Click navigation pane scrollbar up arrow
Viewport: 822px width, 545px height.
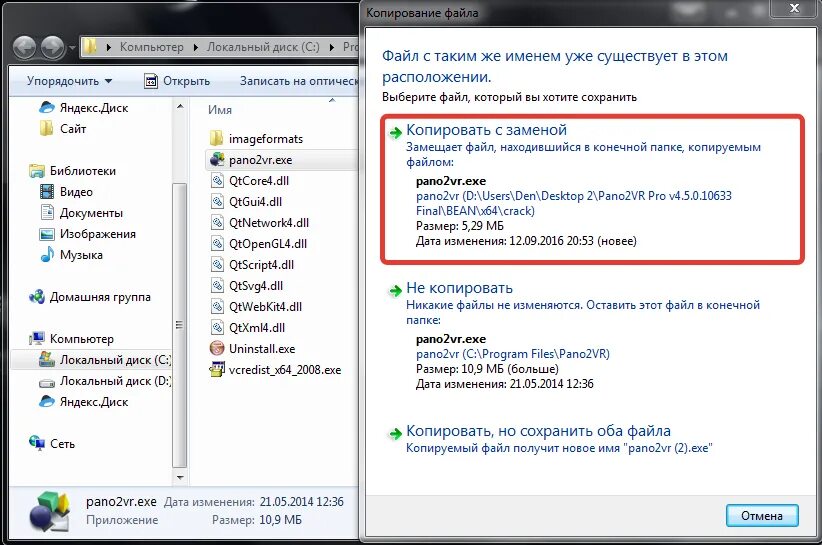click(180, 106)
